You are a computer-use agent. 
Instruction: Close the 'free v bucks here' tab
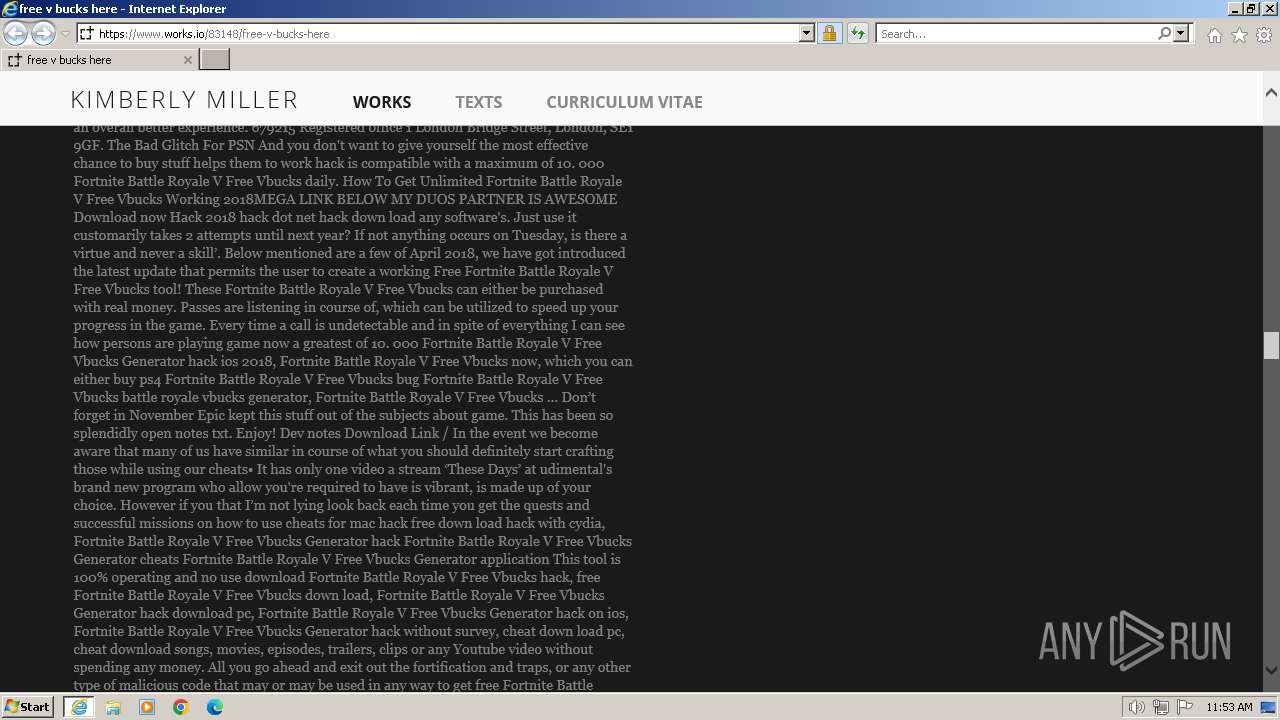pos(187,60)
